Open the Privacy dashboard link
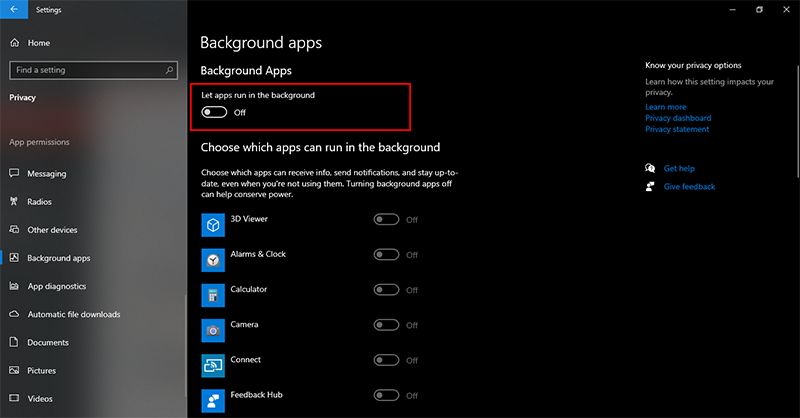The height and width of the screenshot is (418, 800). click(x=678, y=118)
